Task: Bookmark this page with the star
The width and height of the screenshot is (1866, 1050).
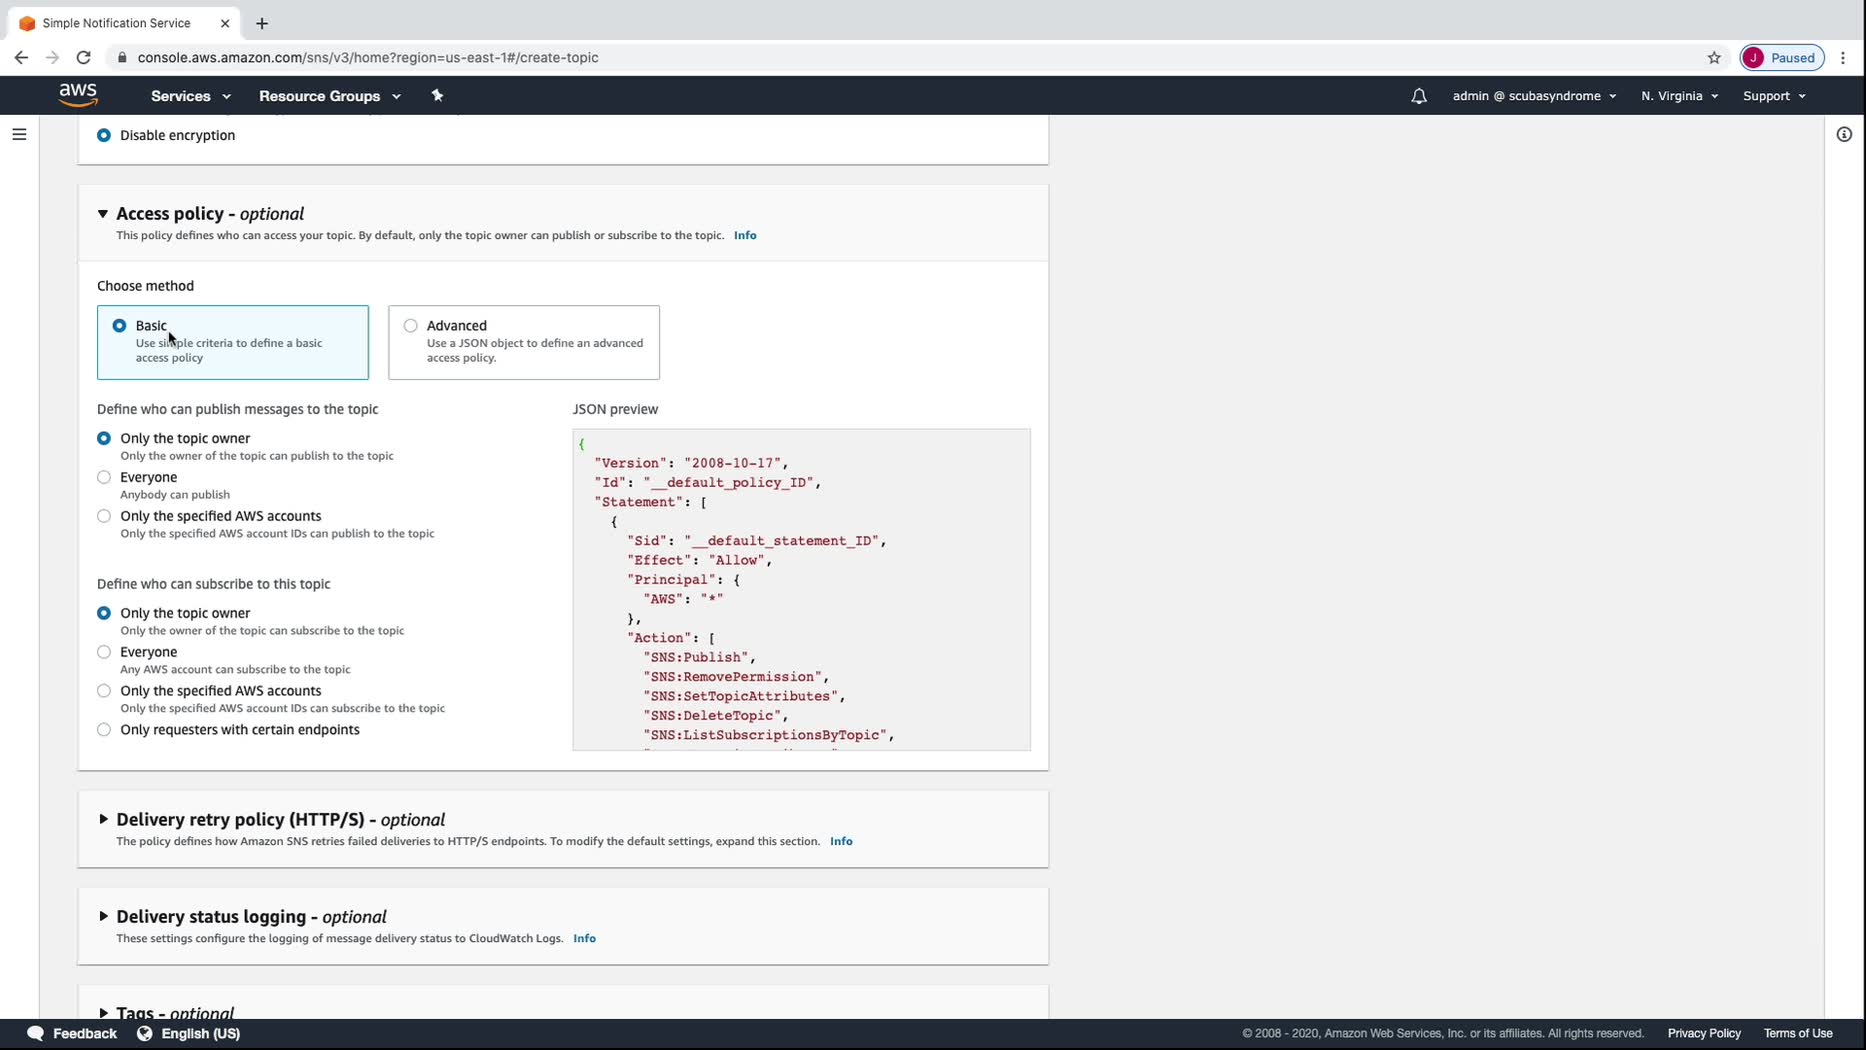Action: click(1714, 57)
